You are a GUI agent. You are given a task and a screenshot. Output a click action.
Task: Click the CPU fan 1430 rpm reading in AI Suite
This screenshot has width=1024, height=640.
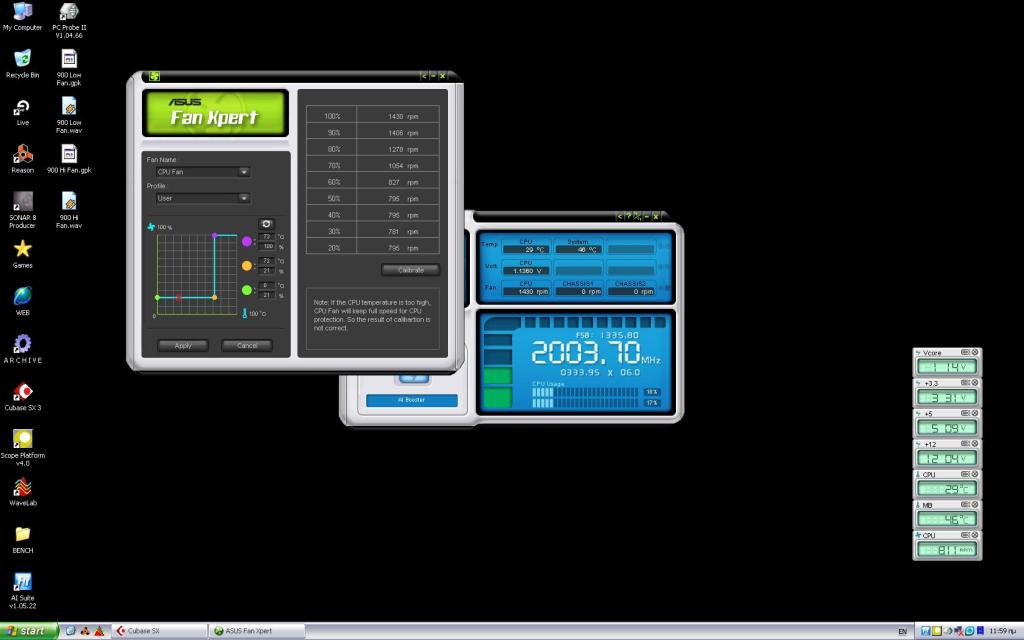[526, 291]
